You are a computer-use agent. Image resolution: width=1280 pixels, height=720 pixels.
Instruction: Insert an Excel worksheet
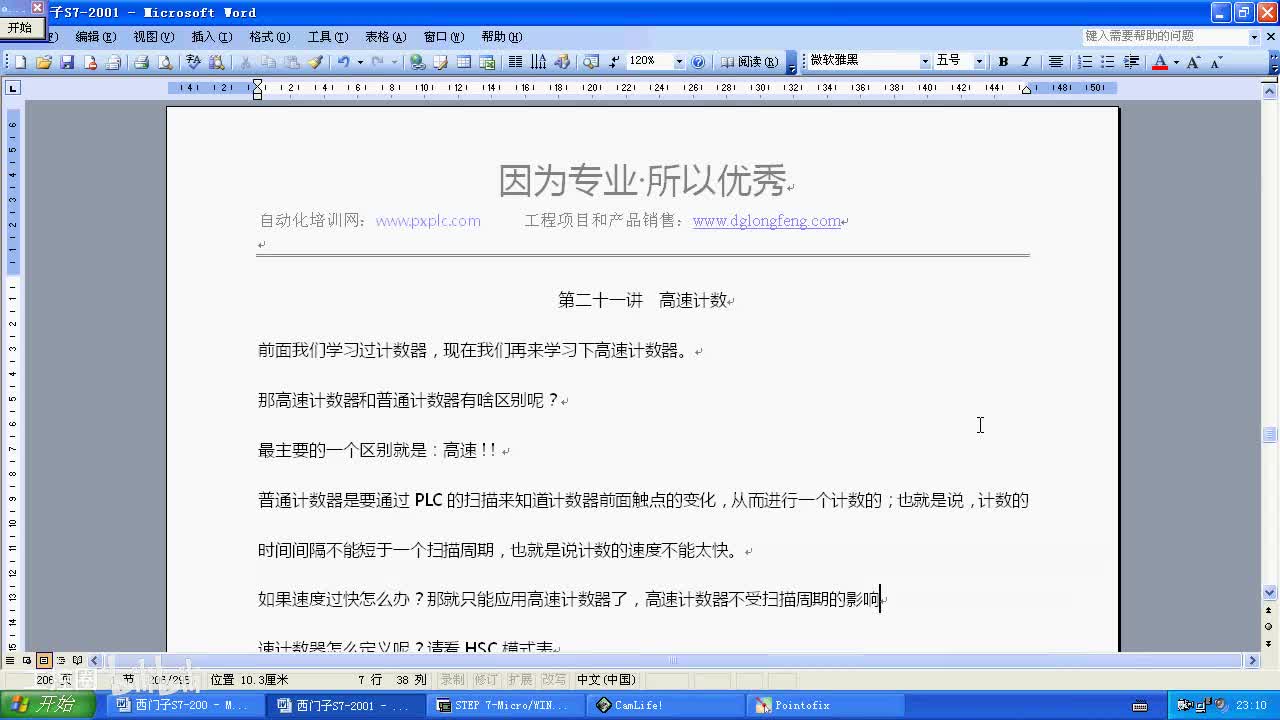pos(488,62)
